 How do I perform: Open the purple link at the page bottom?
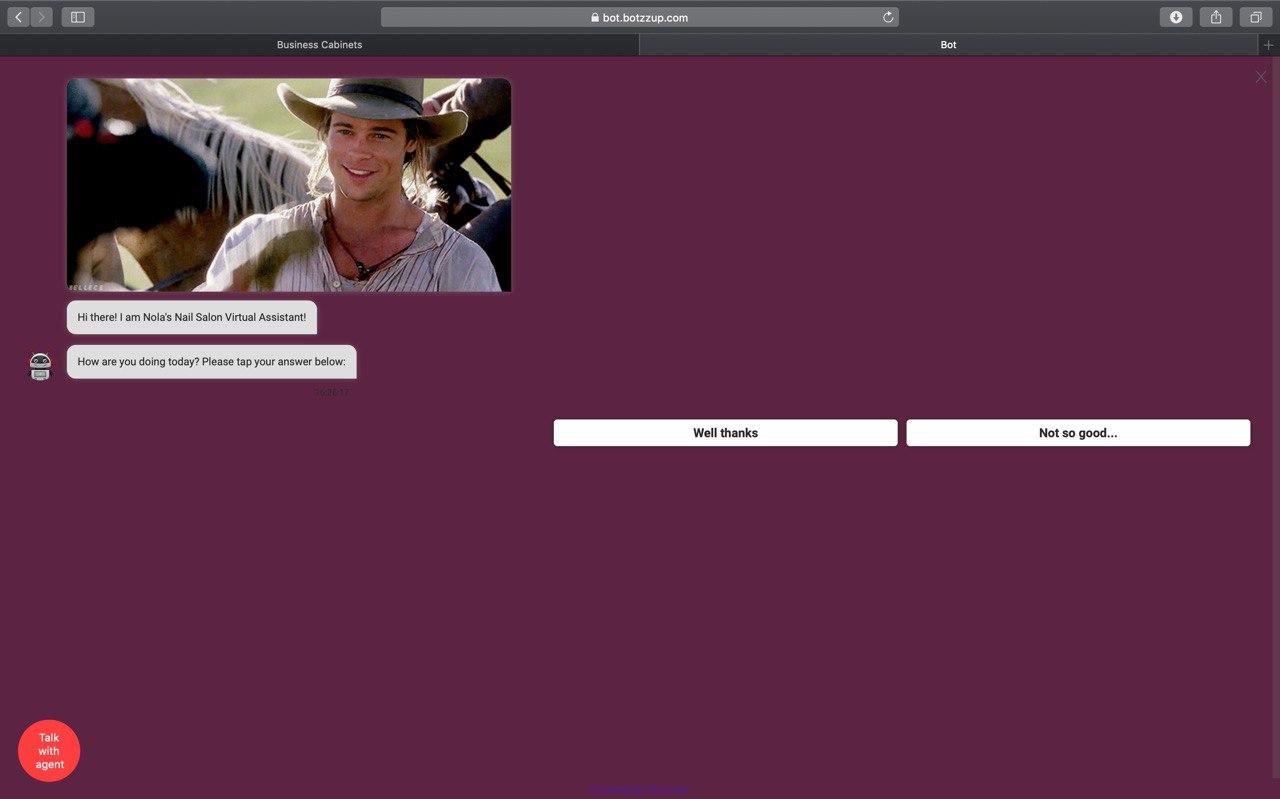click(x=638, y=790)
